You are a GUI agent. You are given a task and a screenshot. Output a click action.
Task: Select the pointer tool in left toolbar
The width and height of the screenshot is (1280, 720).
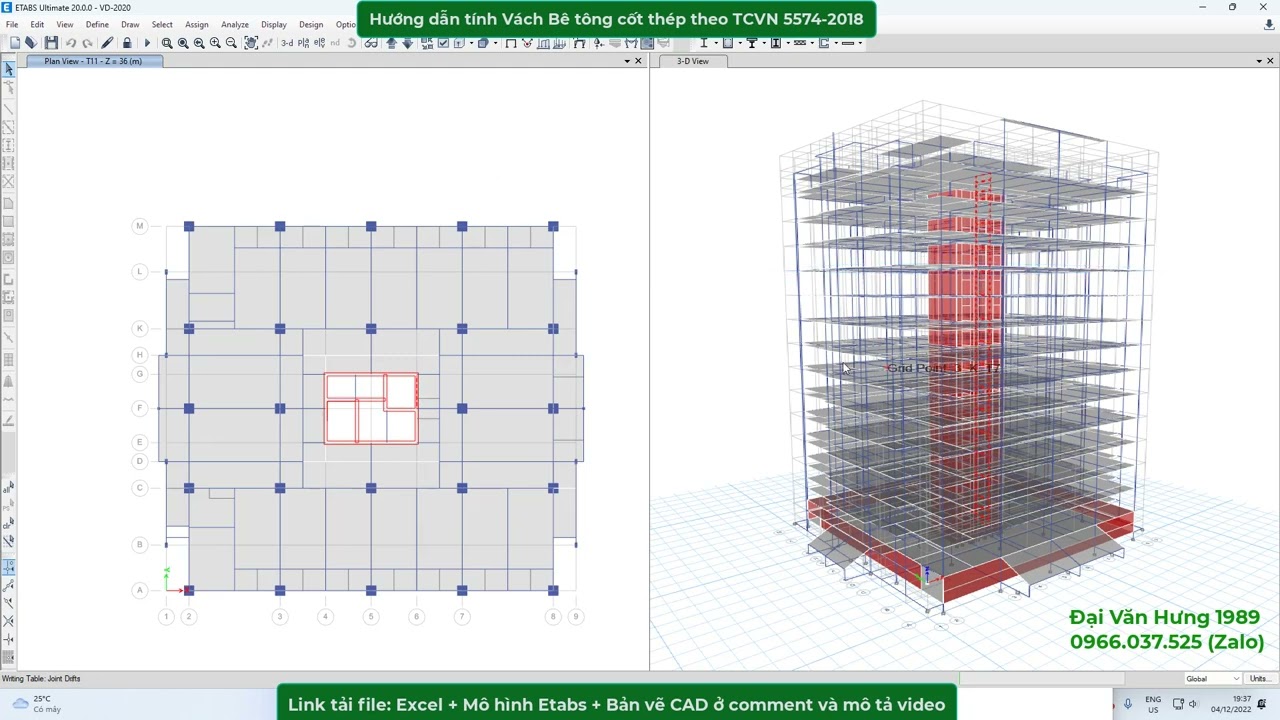[x=9, y=69]
